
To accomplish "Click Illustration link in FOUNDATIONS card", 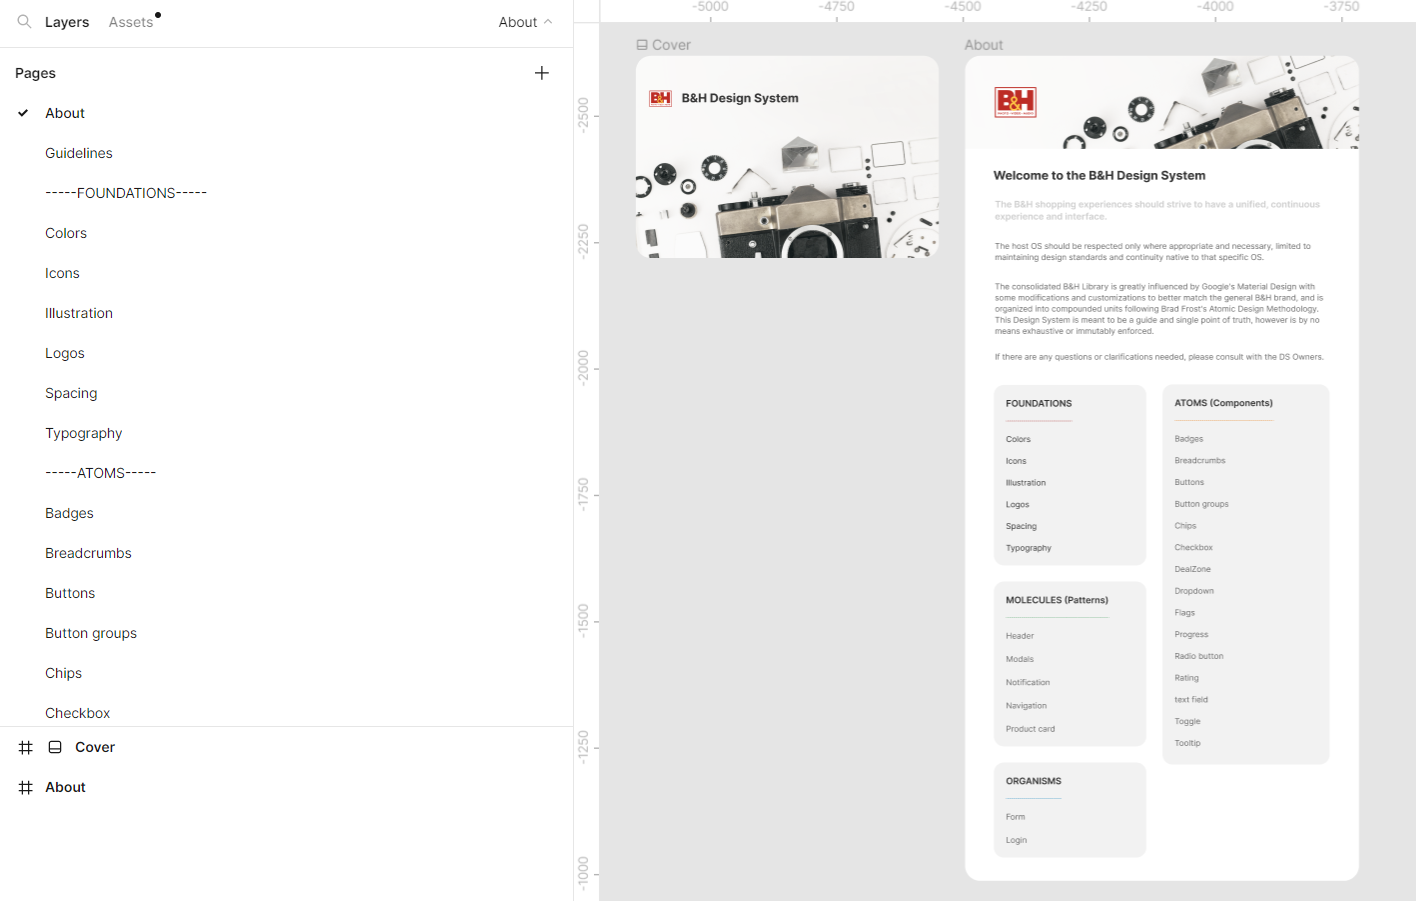I will [x=1025, y=483].
